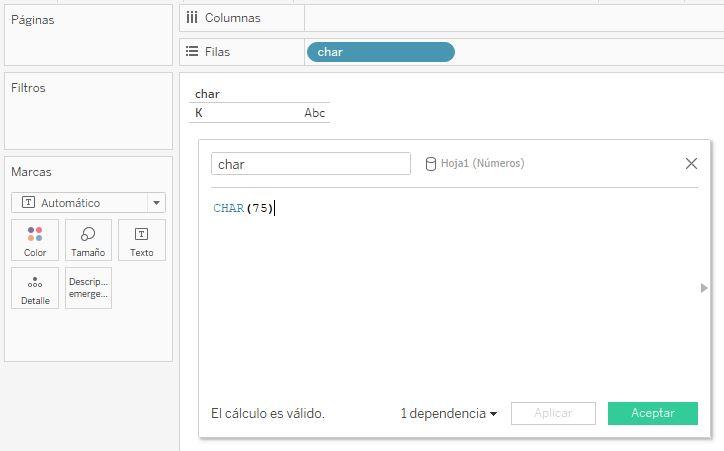Click the Tamaño size marks button

88,240
